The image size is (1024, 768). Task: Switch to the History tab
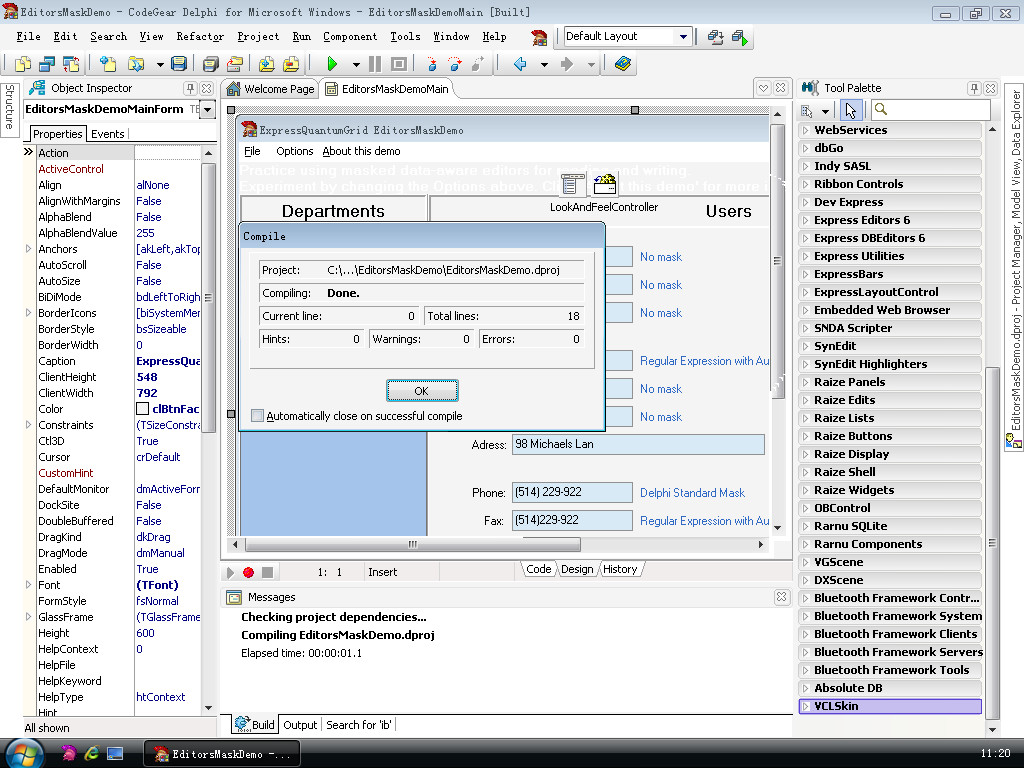pyautogui.click(x=620, y=569)
